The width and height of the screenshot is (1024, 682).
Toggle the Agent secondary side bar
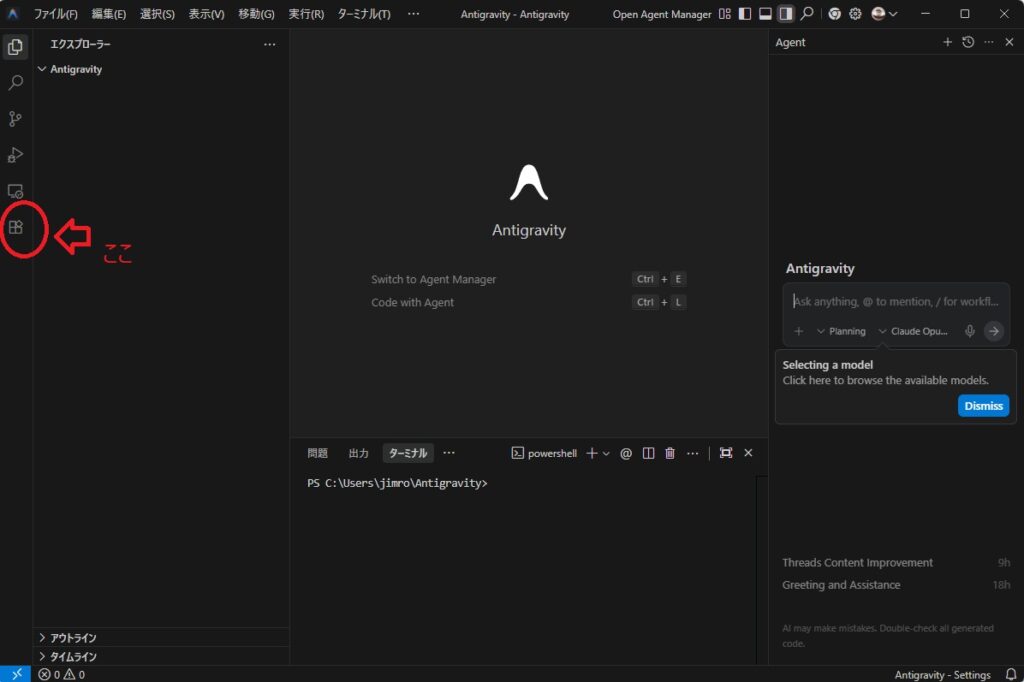[x=786, y=14]
